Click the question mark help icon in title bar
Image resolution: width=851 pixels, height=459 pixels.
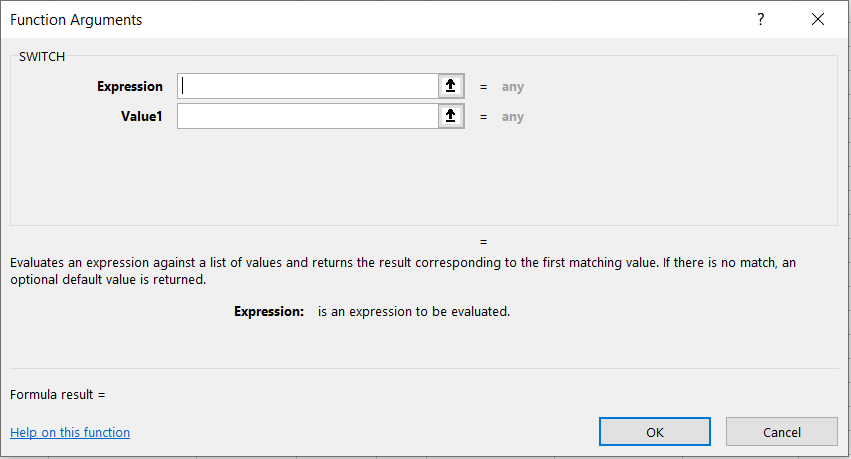click(761, 19)
